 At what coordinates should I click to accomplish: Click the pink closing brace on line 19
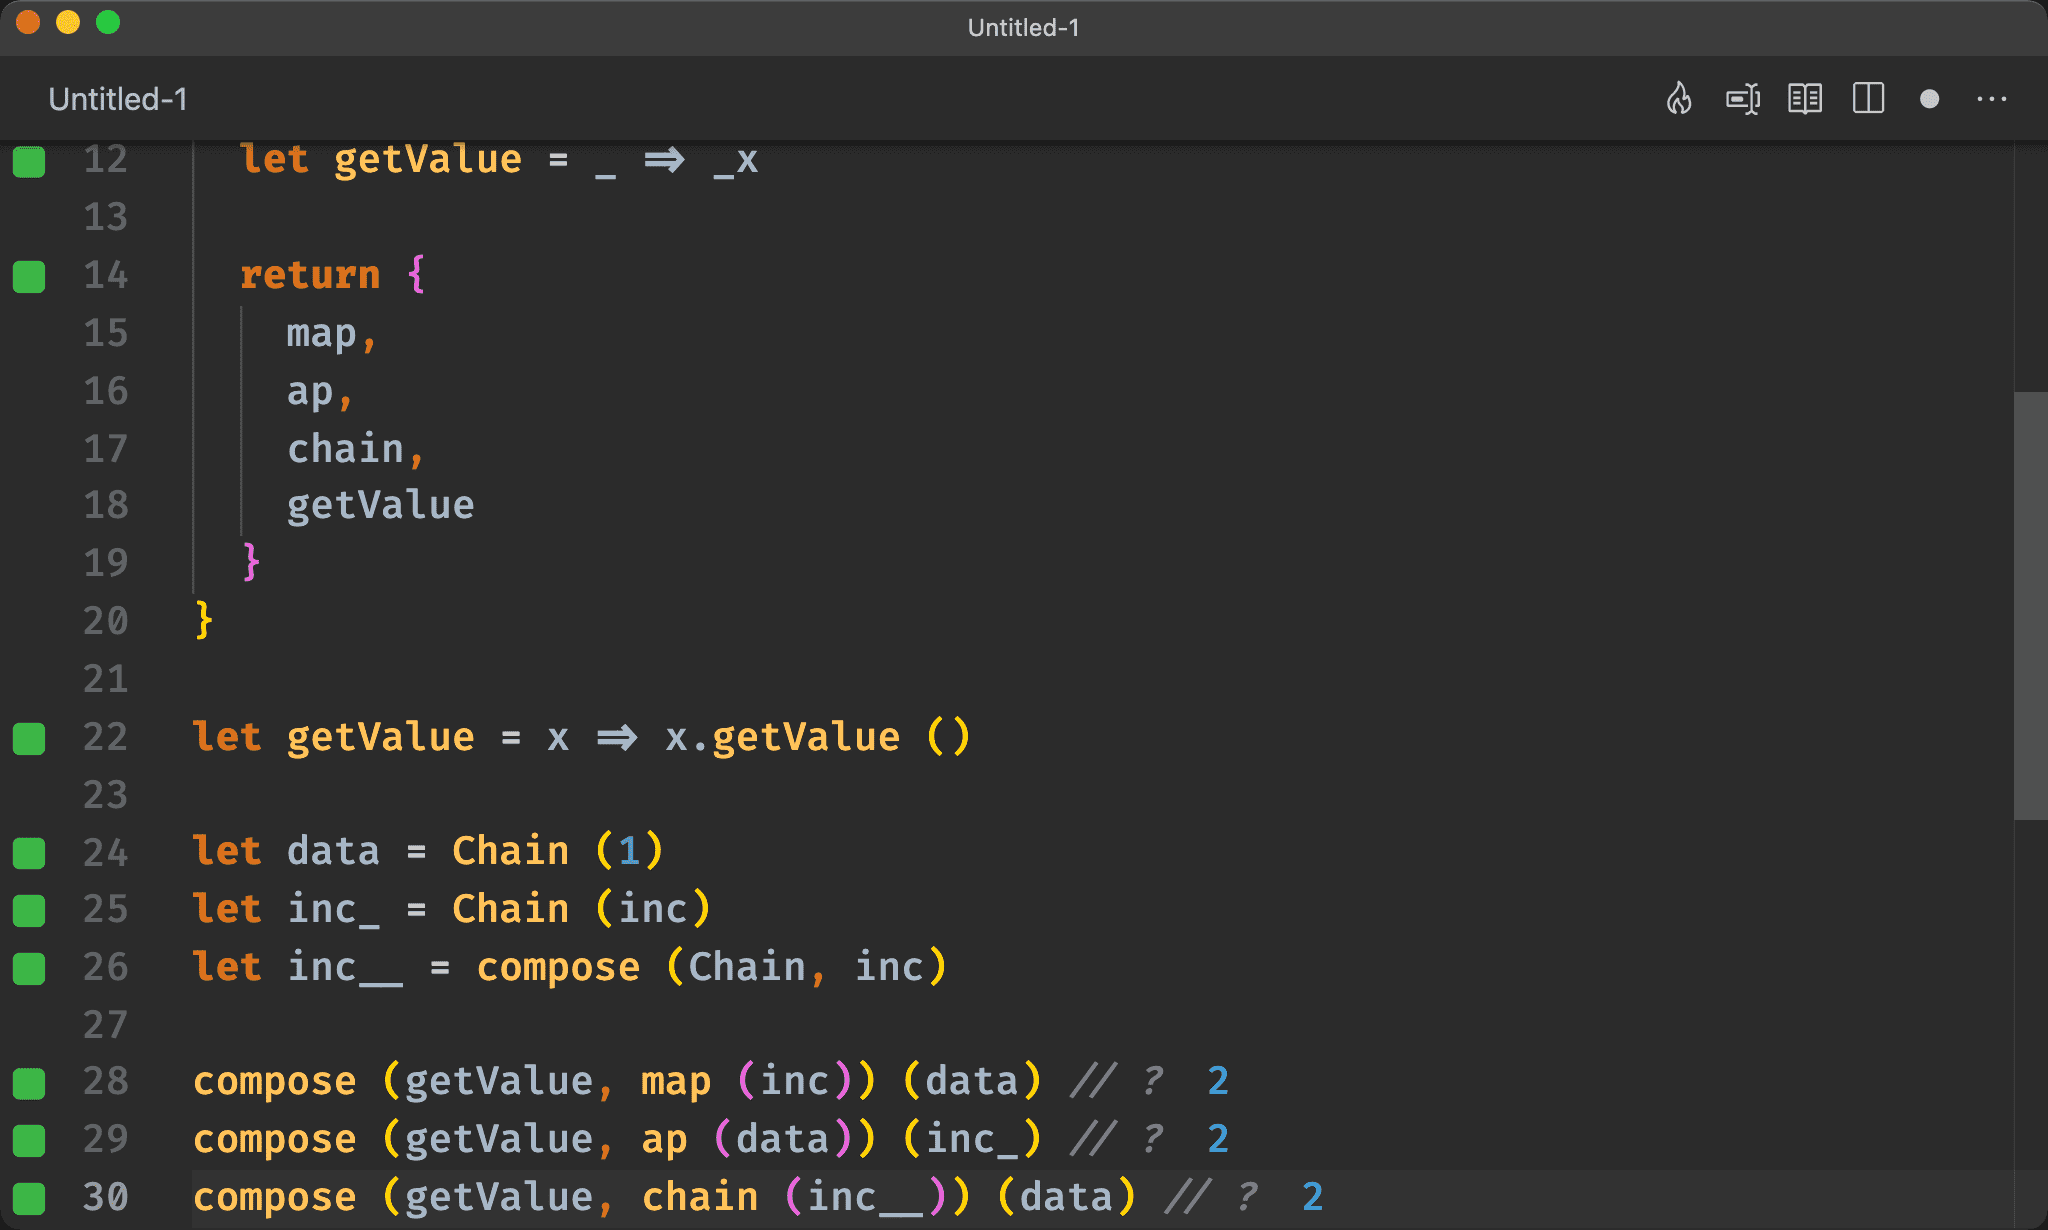tap(251, 562)
